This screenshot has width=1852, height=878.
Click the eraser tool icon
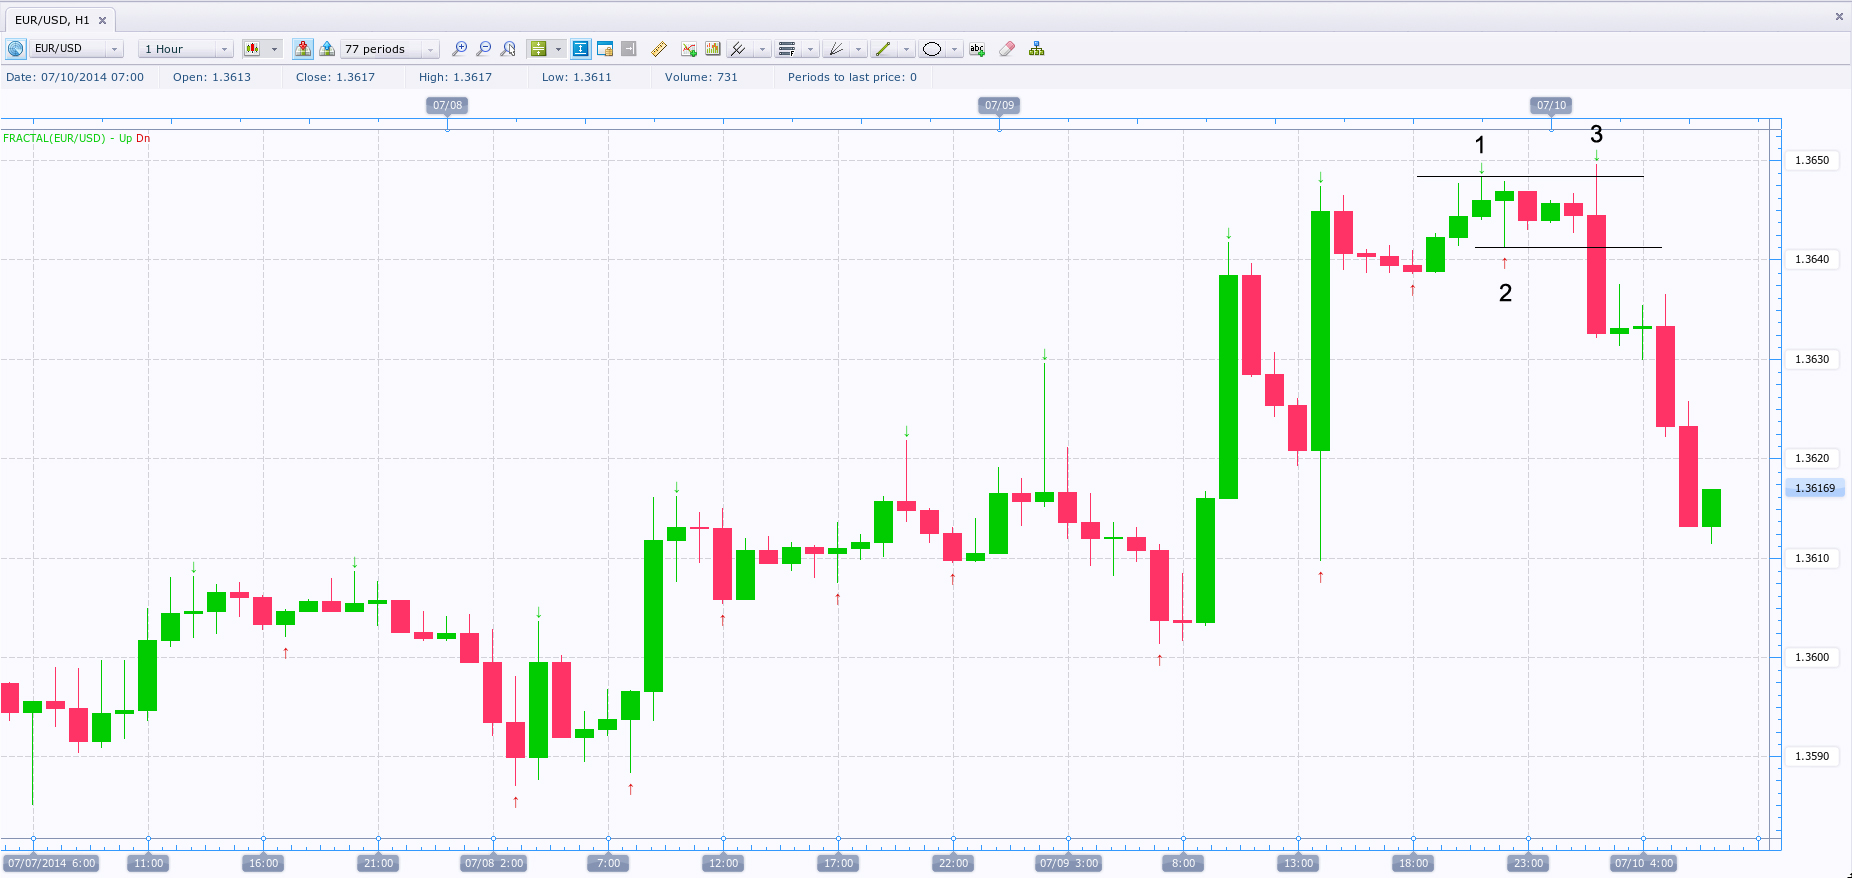1007,49
